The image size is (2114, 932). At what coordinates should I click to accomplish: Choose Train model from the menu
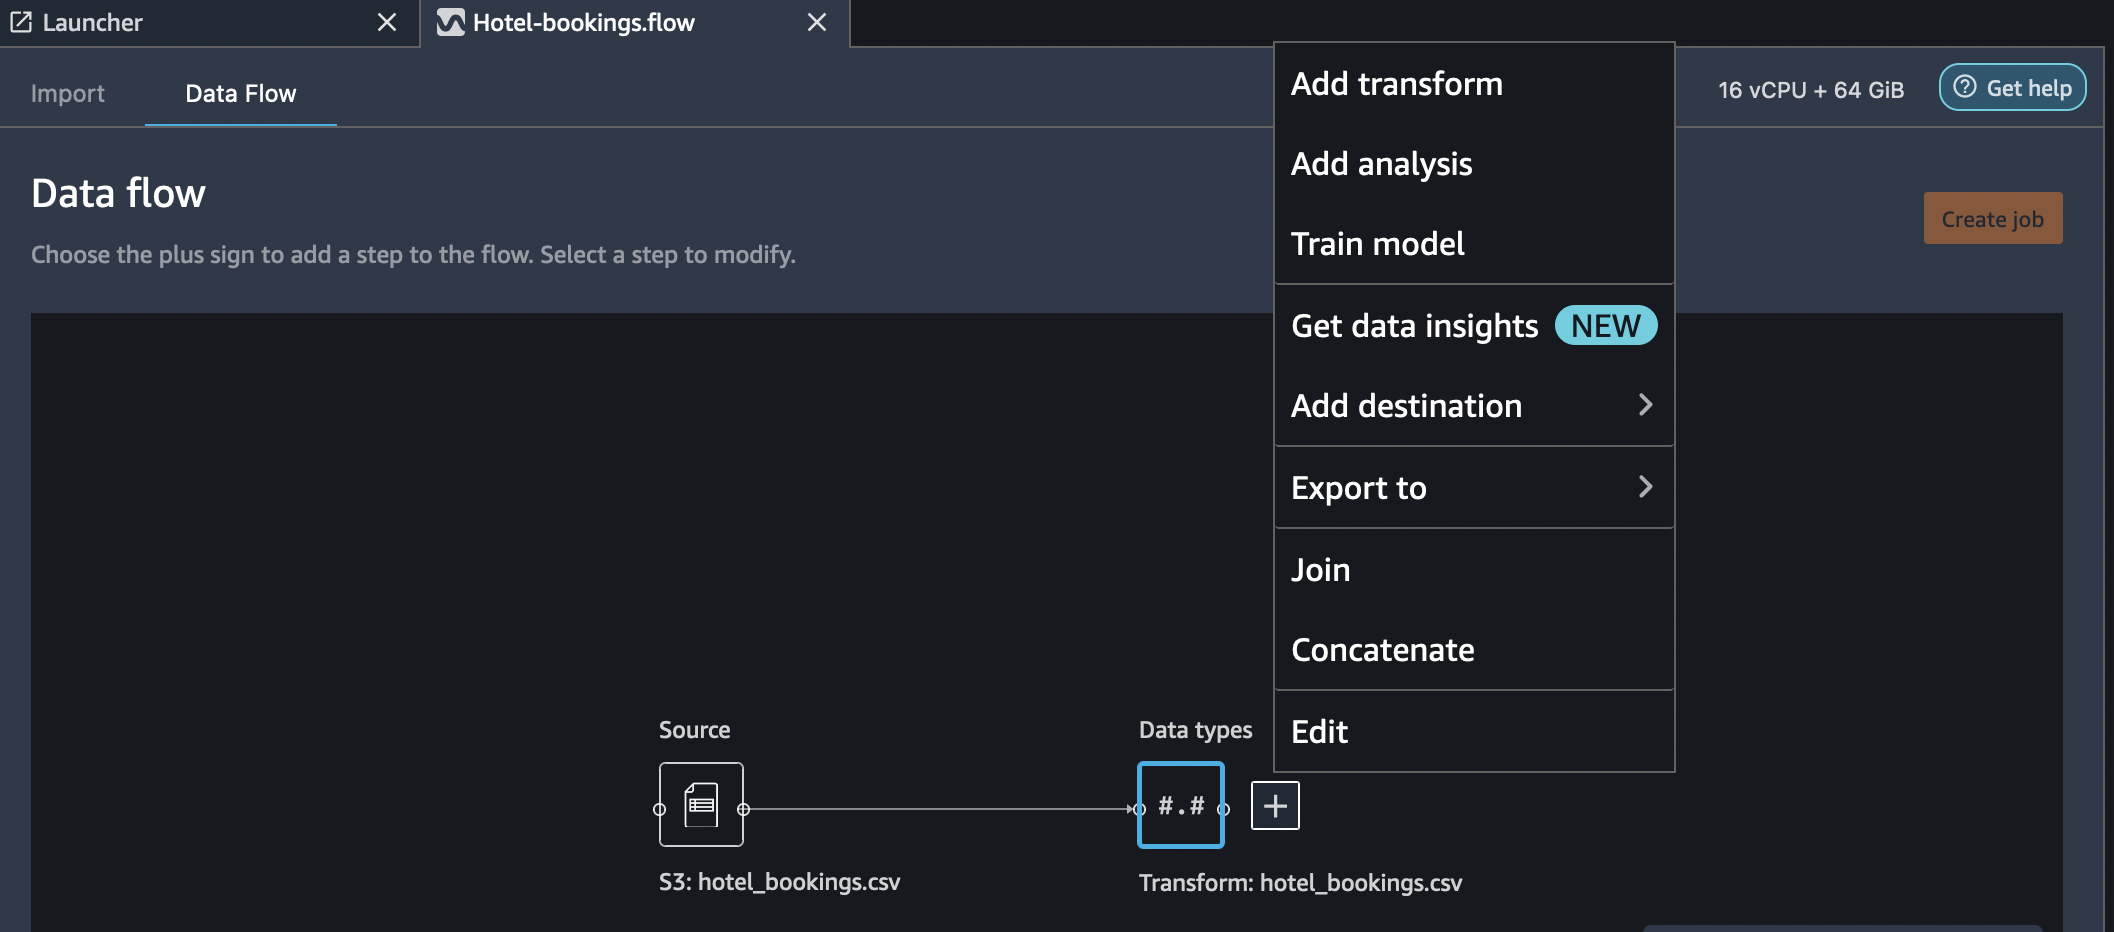[1379, 243]
